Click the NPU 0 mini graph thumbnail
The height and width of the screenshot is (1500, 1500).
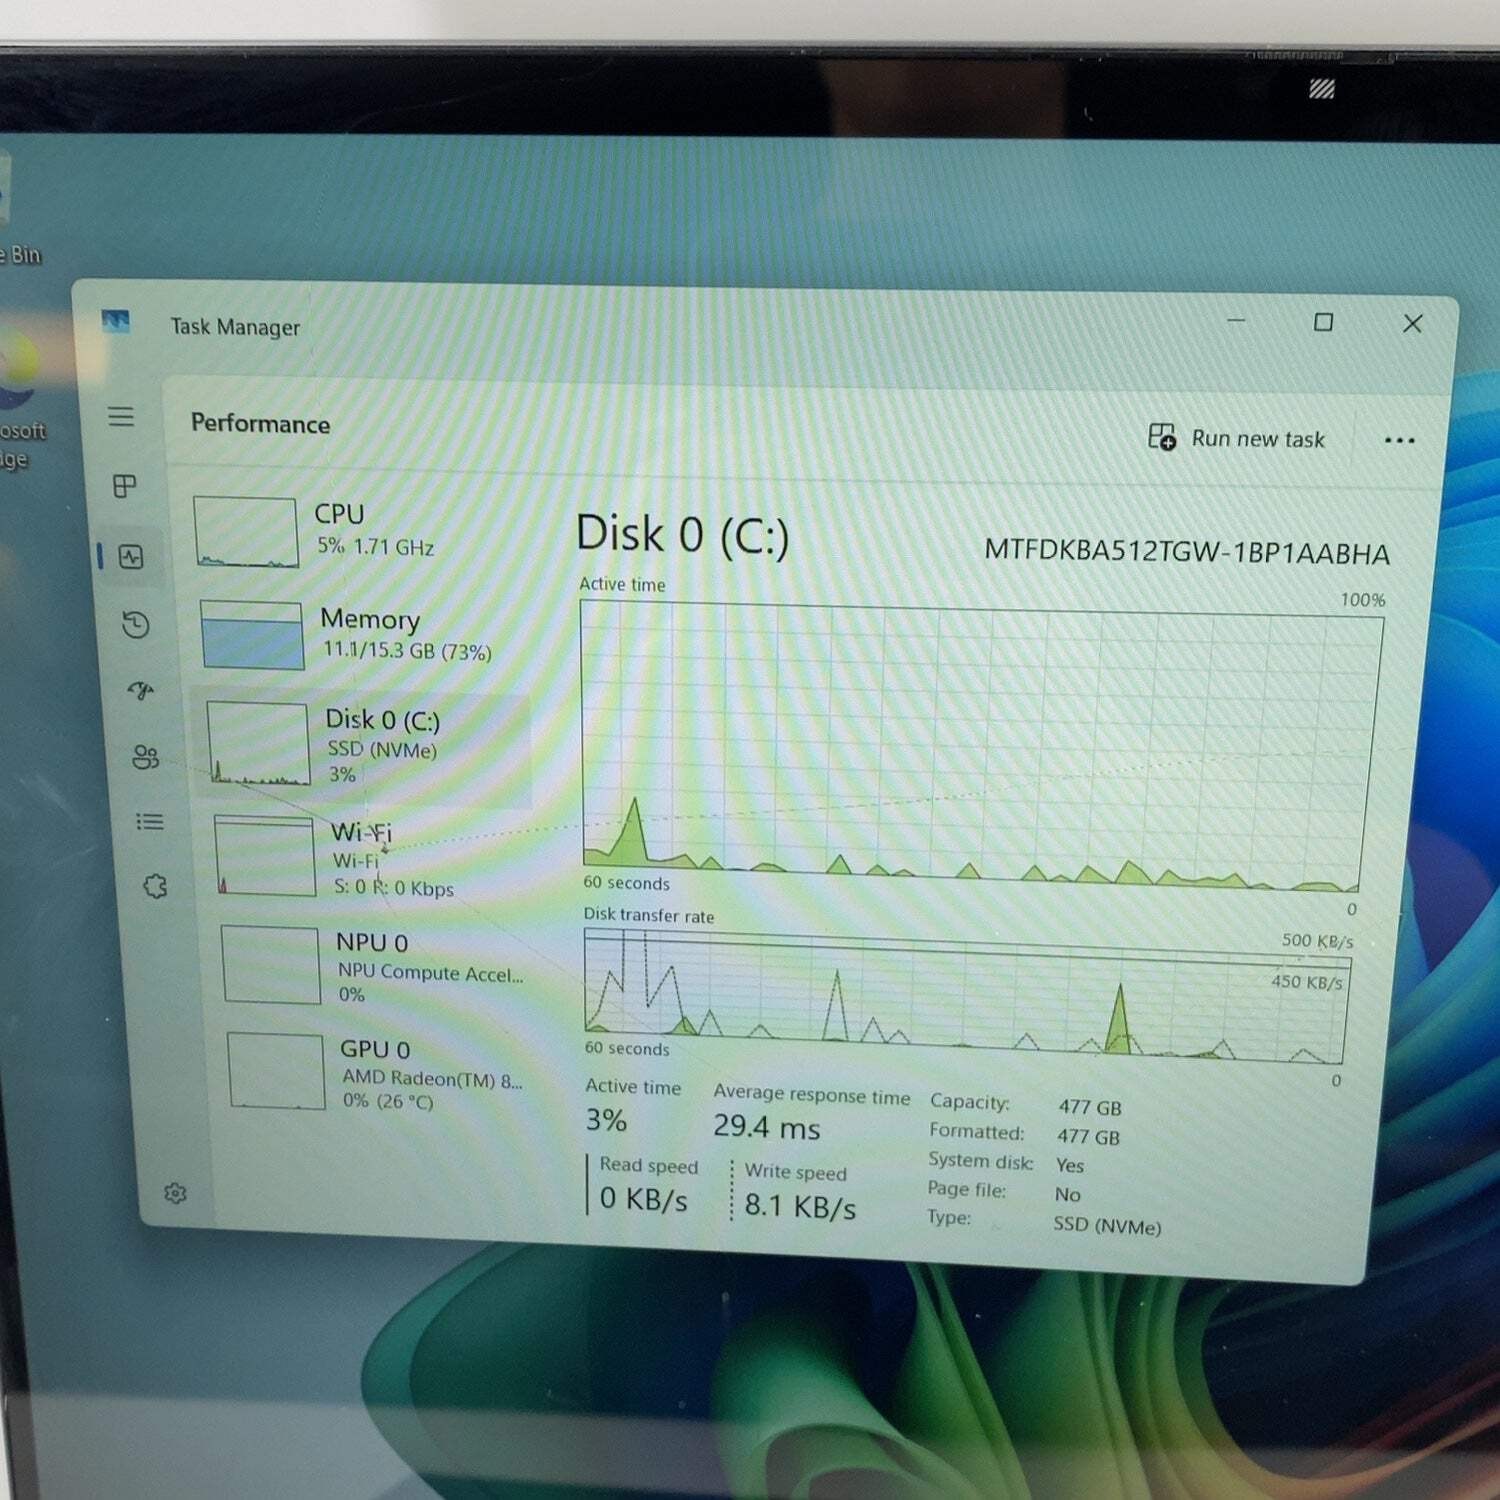point(272,965)
